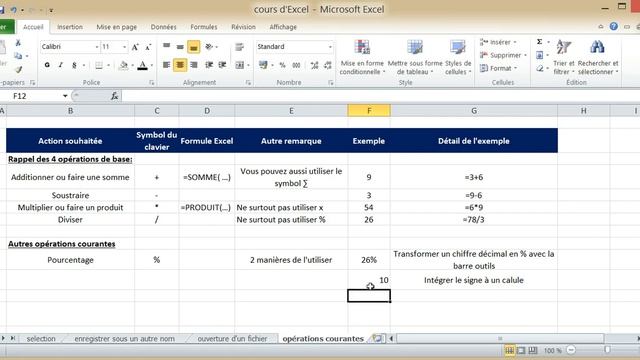Click Undo arrow in quick access

coord(13,9)
